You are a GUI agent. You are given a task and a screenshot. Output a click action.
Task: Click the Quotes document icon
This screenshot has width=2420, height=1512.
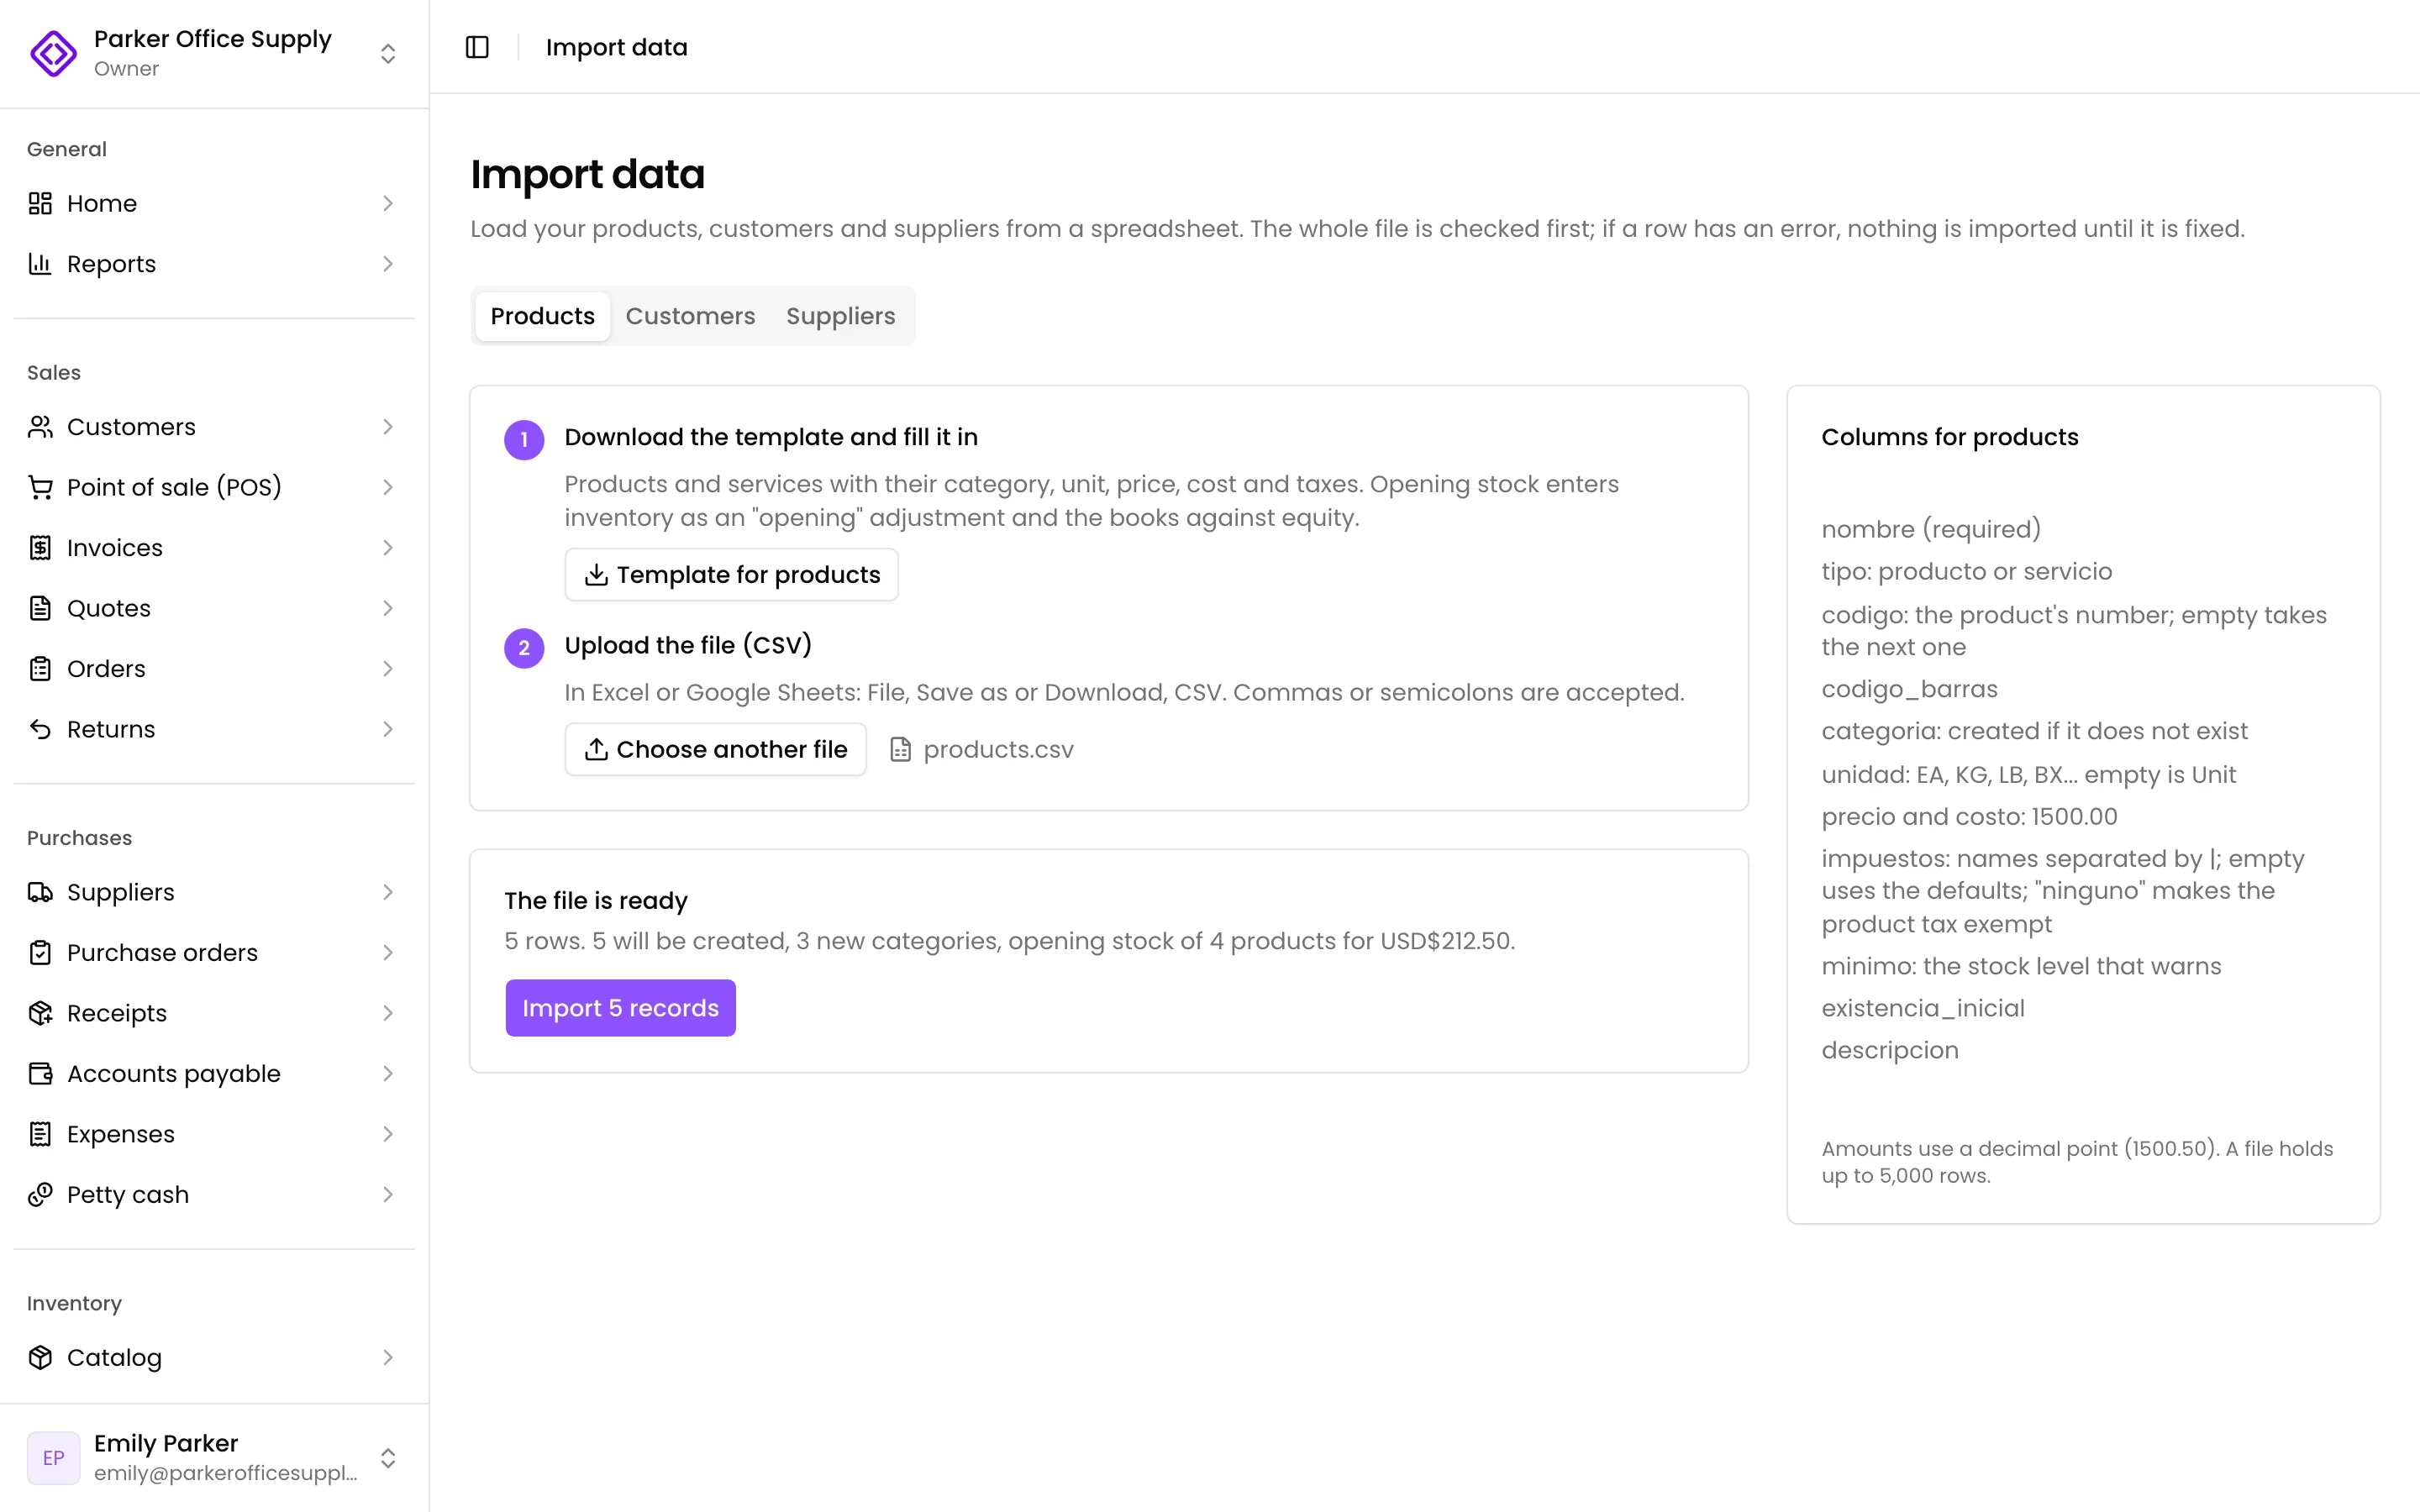click(40, 608)
